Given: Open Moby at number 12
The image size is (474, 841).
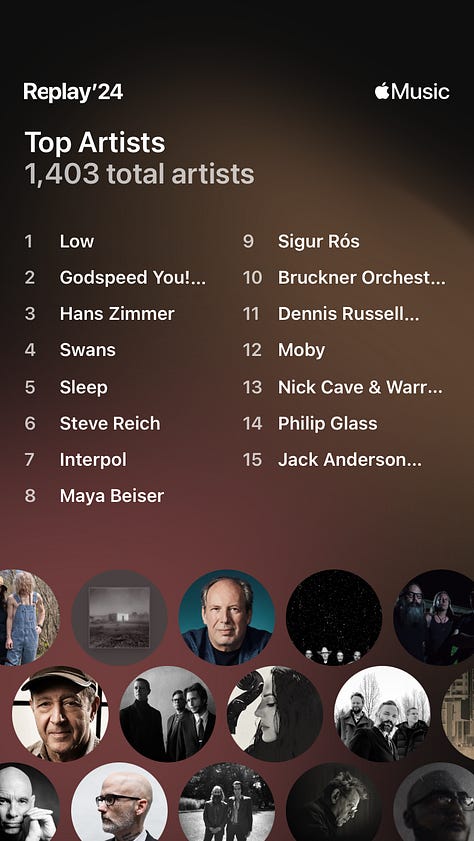Looking at the screenshot, I should [x=301, y=351].
